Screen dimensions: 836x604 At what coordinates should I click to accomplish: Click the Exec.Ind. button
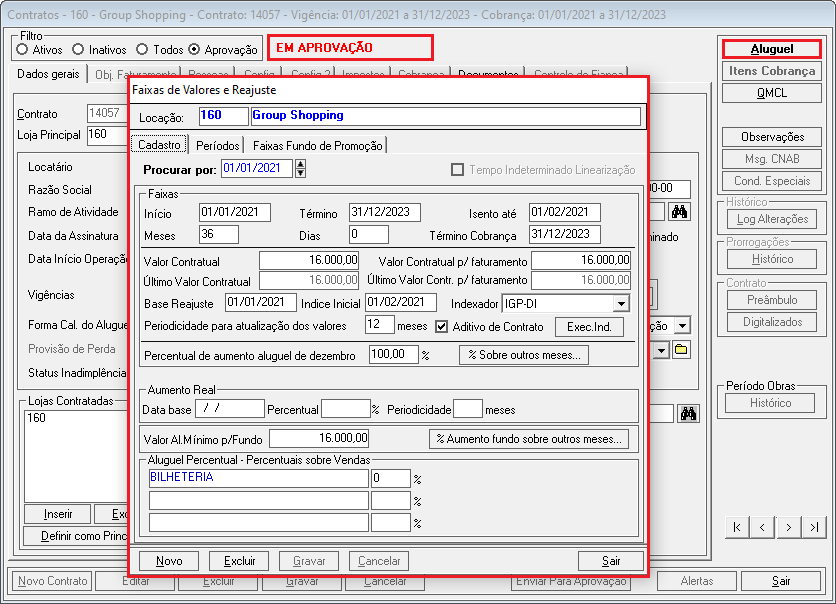click(589, 327)
